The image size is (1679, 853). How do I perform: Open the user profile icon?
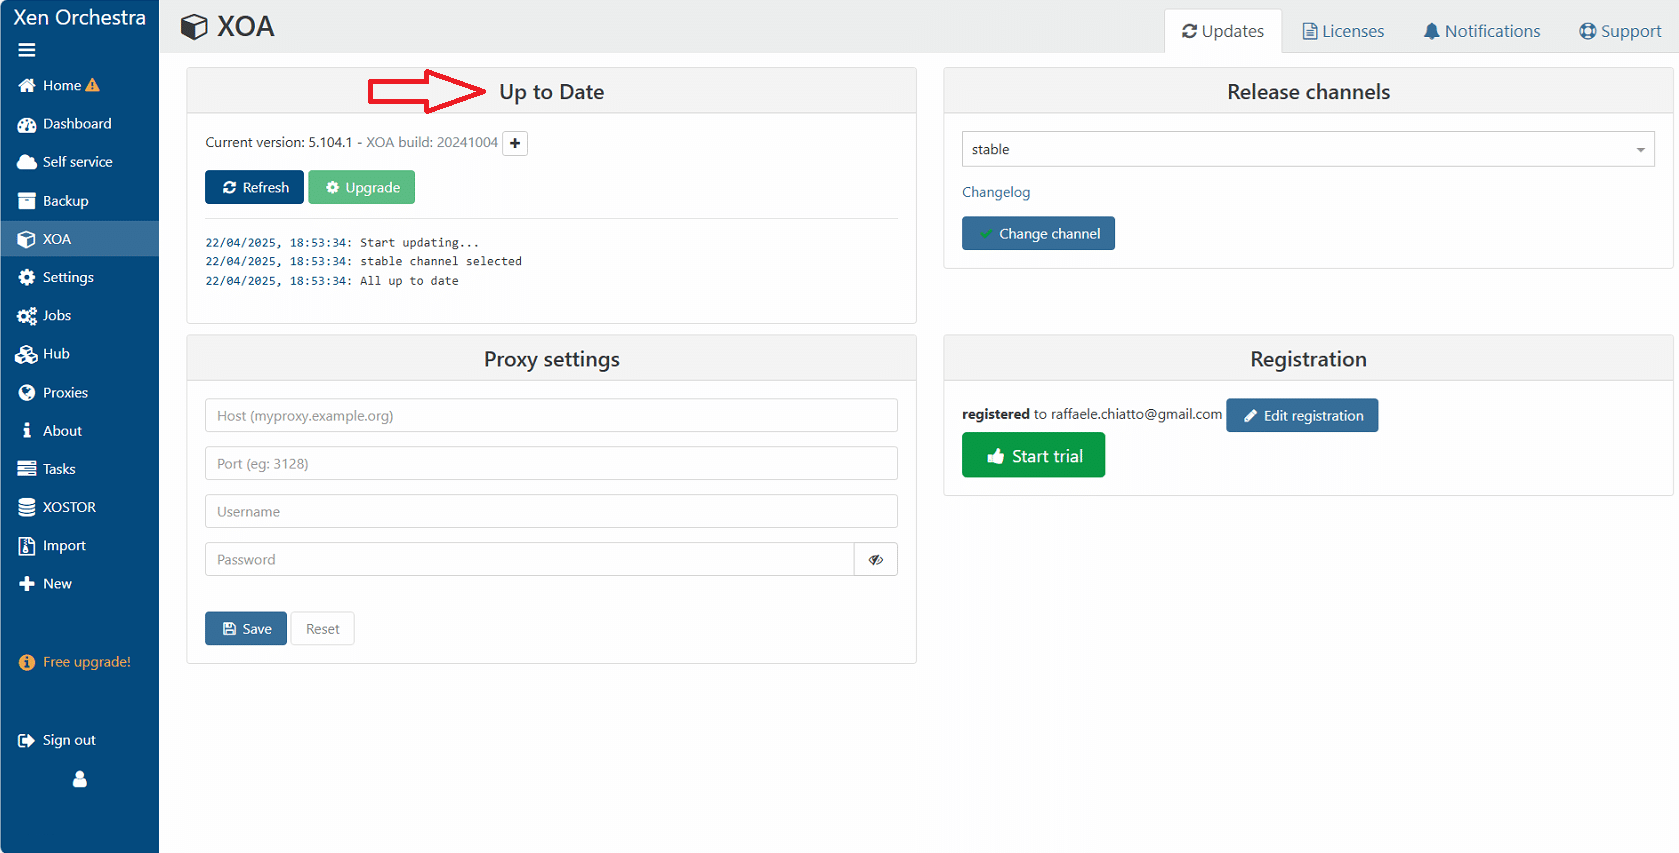(80, 779)
